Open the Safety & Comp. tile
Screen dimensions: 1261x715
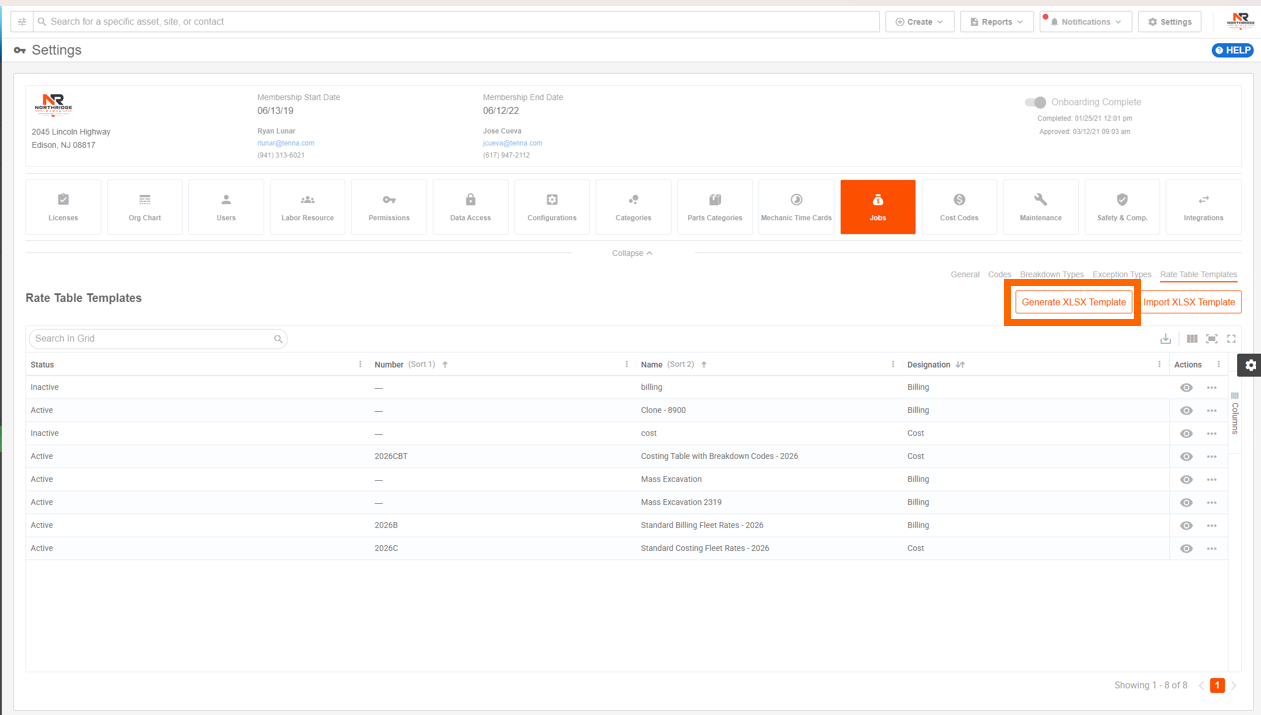click(1122, 207)
